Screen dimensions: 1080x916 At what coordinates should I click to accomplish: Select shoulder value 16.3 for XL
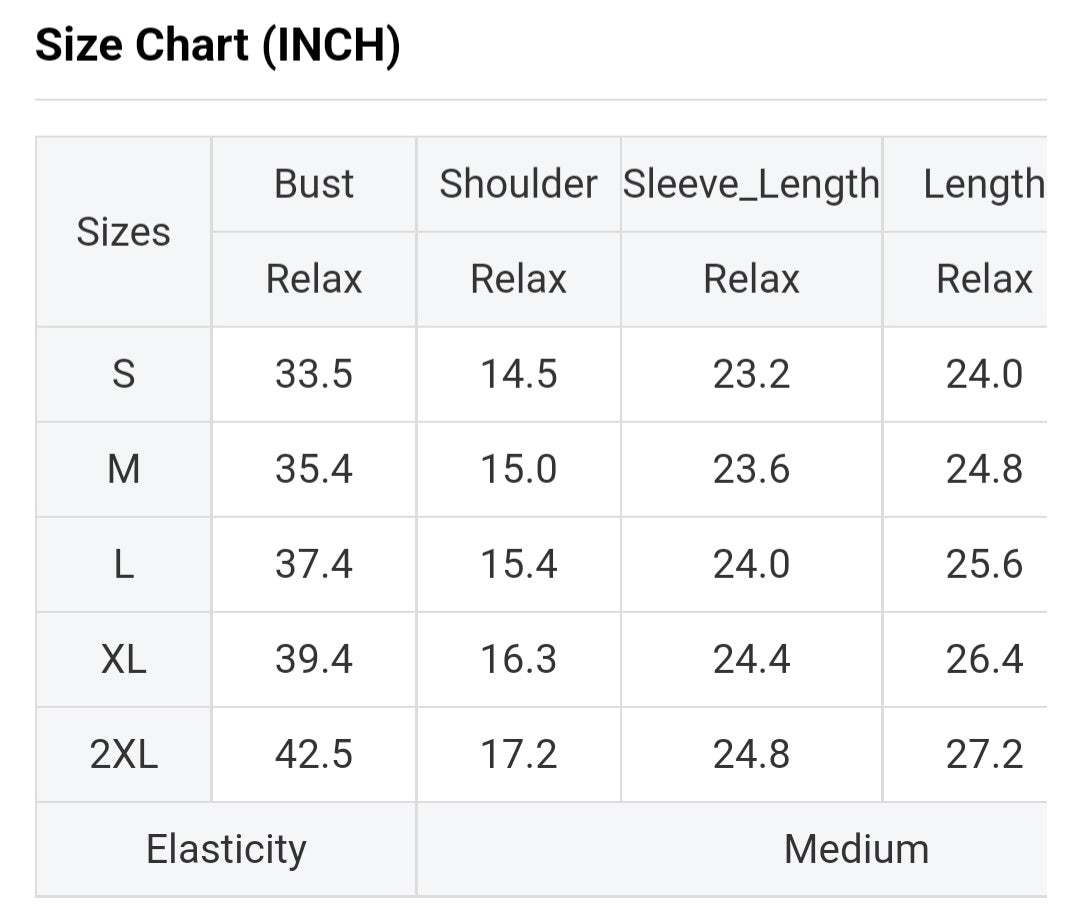tap(518, 660)
